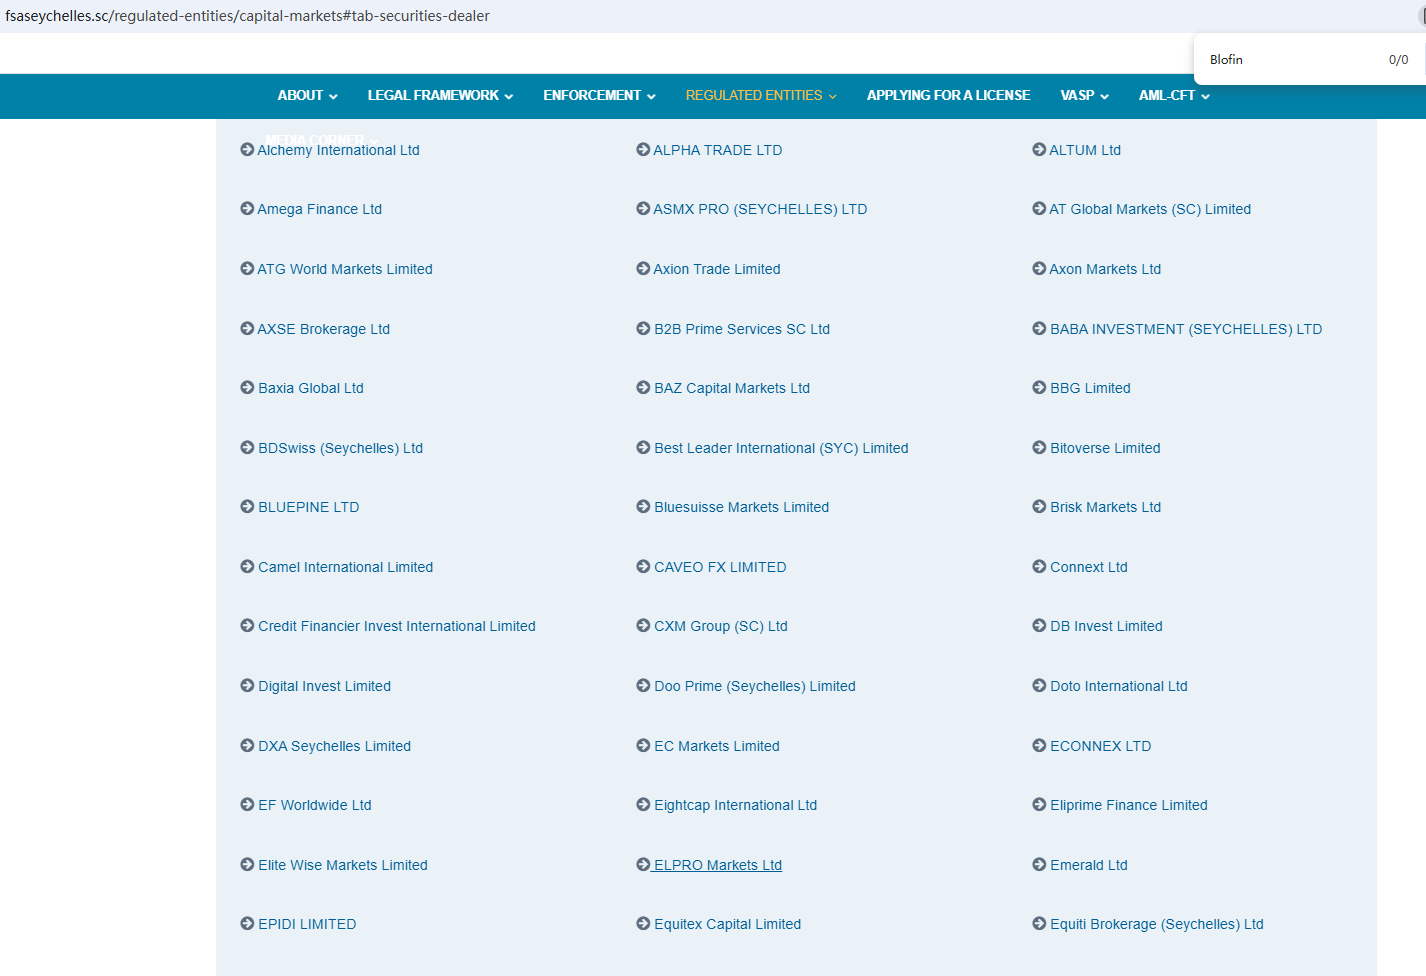Click arrow icon beside Bitoverse Limited
Screen dimensions: 1426x976
[x=1039, y=447]
